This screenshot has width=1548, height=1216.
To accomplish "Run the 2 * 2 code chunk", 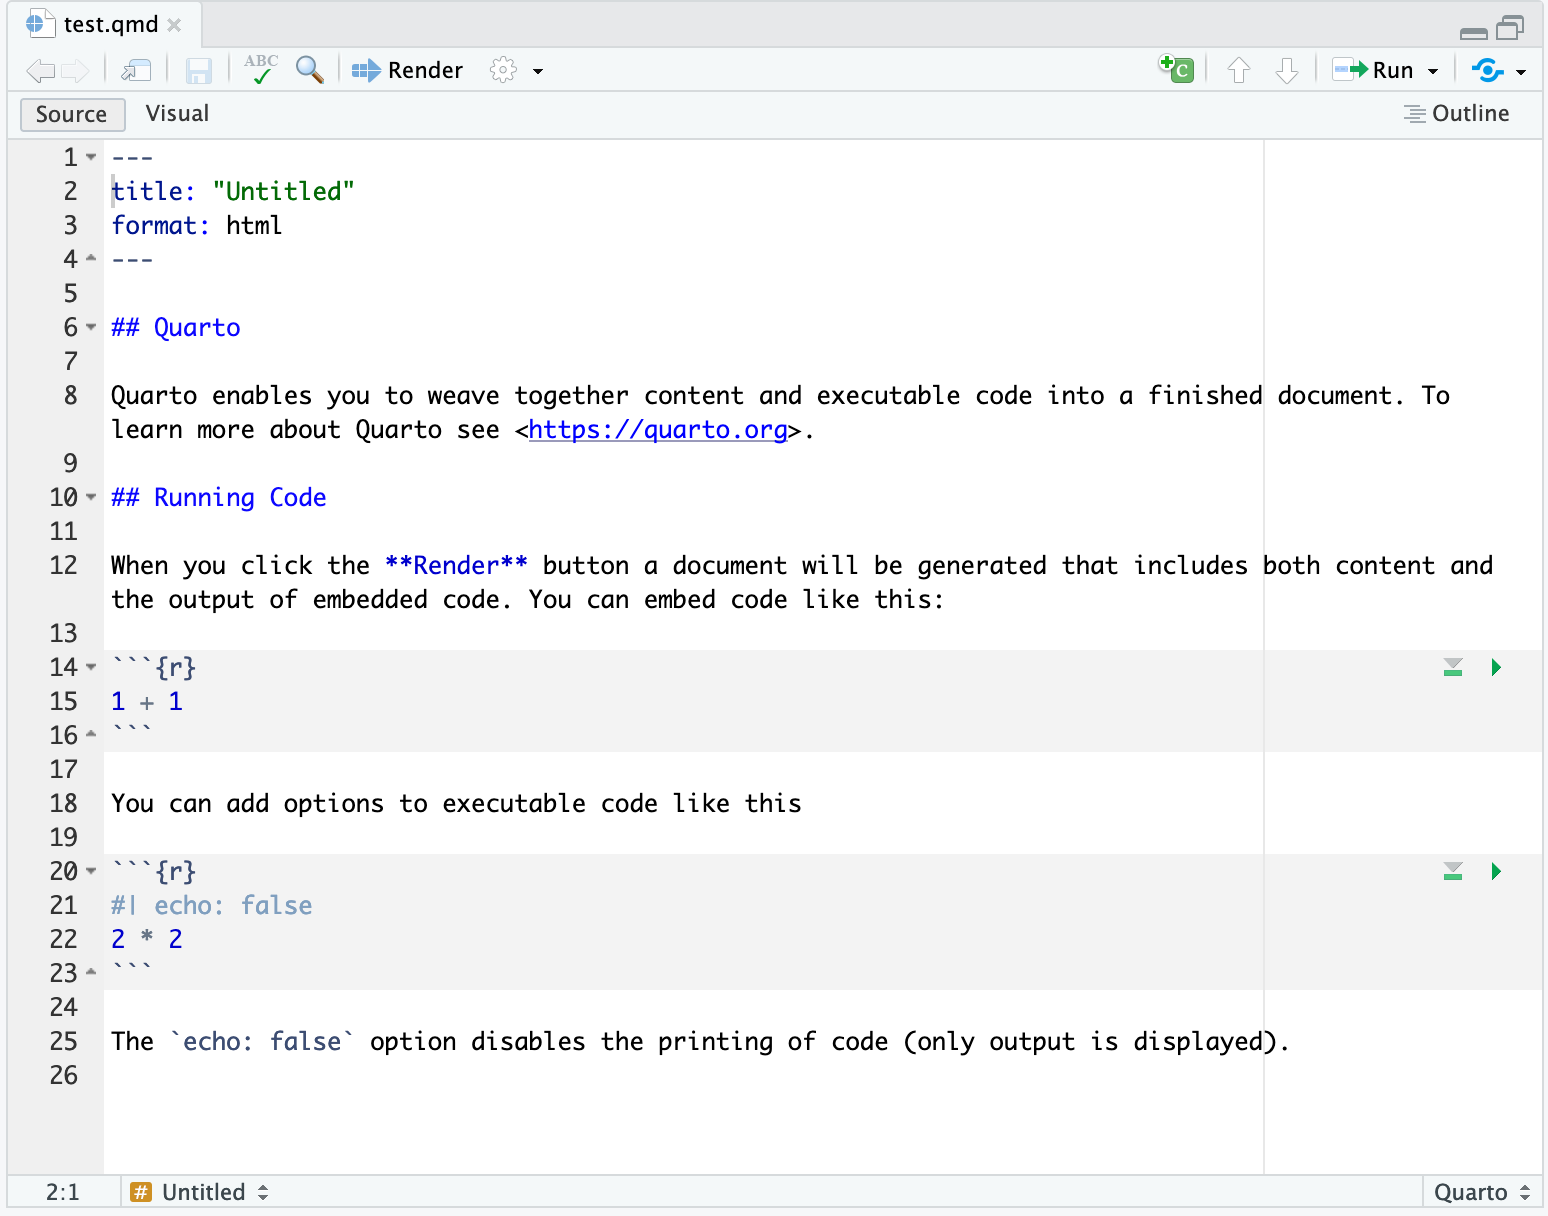I will pyautogui.click(x=1496, y=871).
